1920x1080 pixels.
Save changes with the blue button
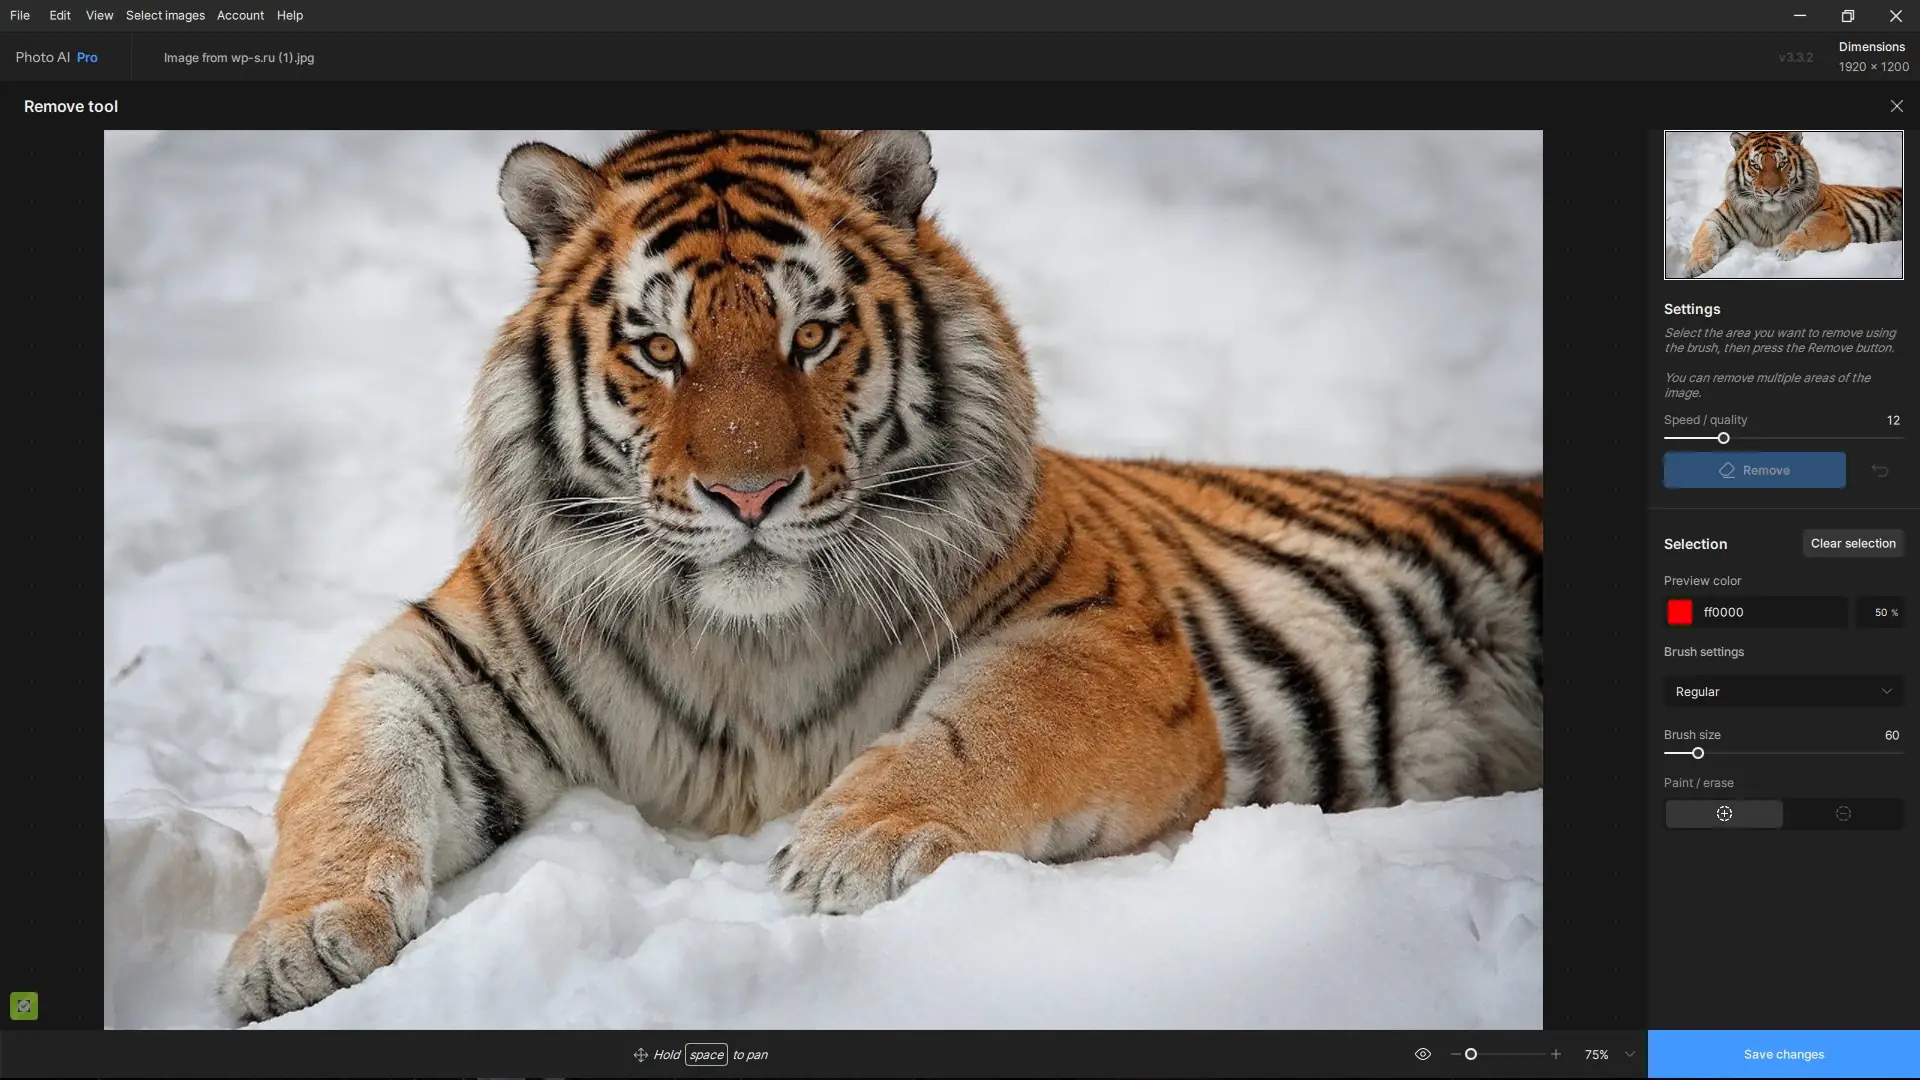point(1783,1054)
